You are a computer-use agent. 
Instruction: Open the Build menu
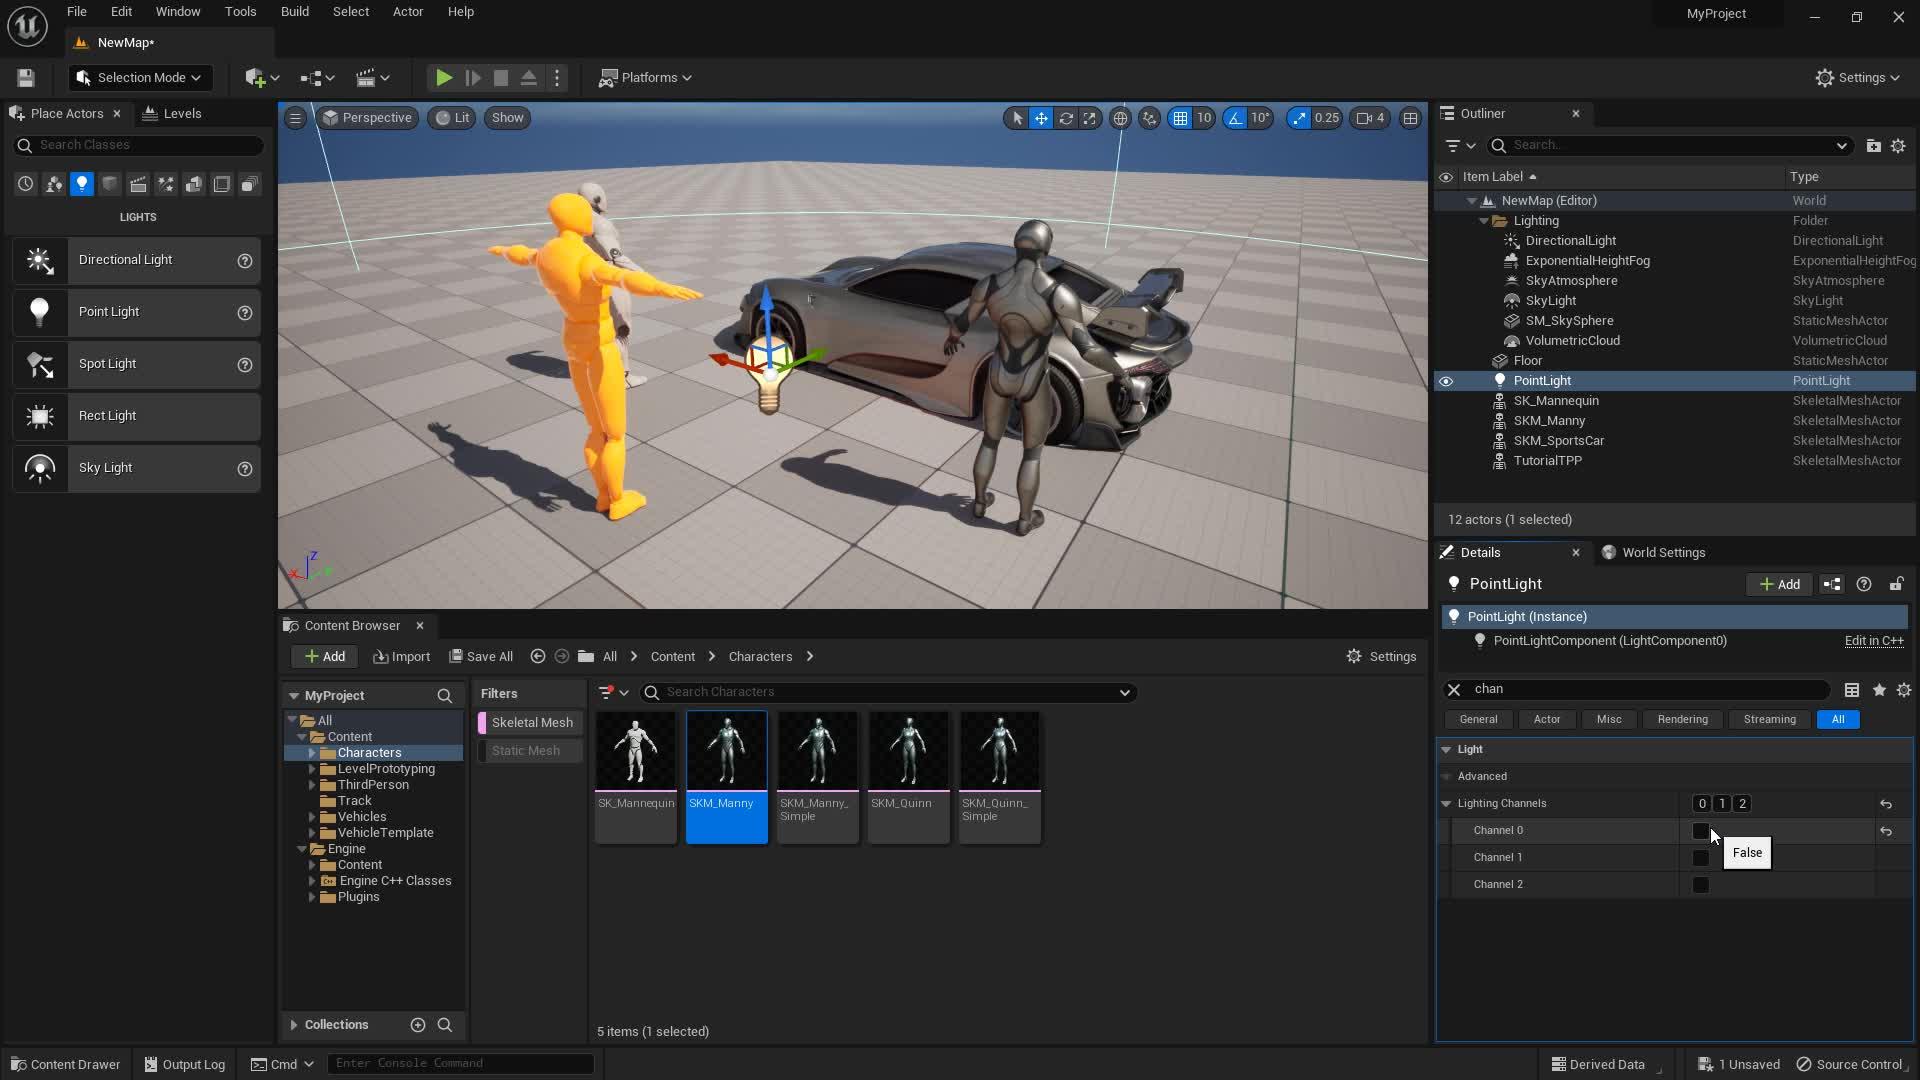pos(294,12)
